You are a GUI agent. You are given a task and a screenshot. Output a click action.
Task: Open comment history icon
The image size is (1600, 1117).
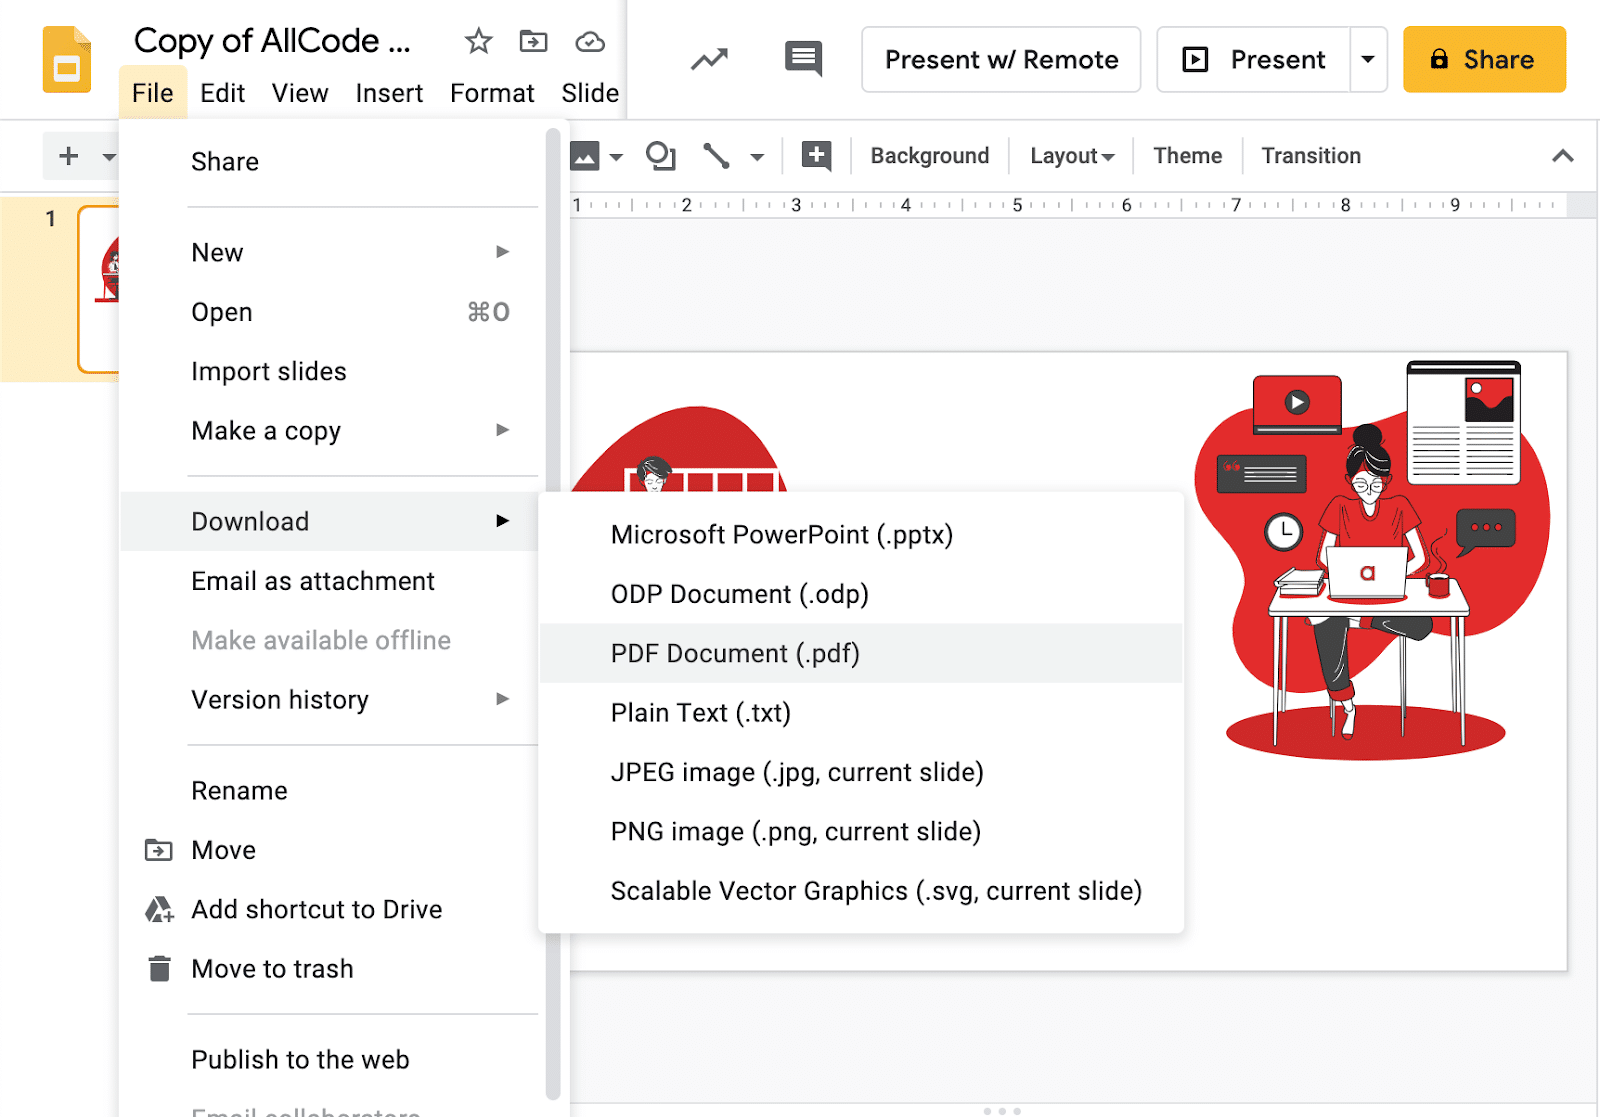click(x=803, y=59)
